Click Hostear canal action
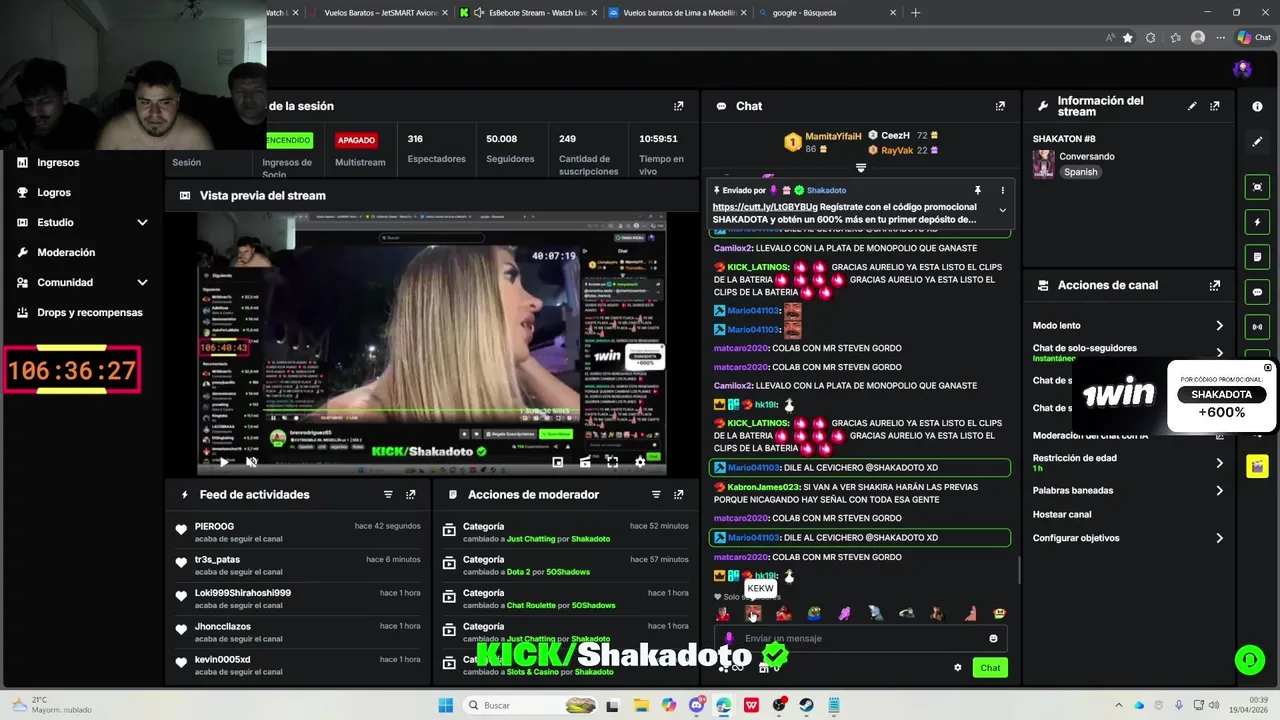This screenshot has width=1280, height=720. click(1062, 514)
